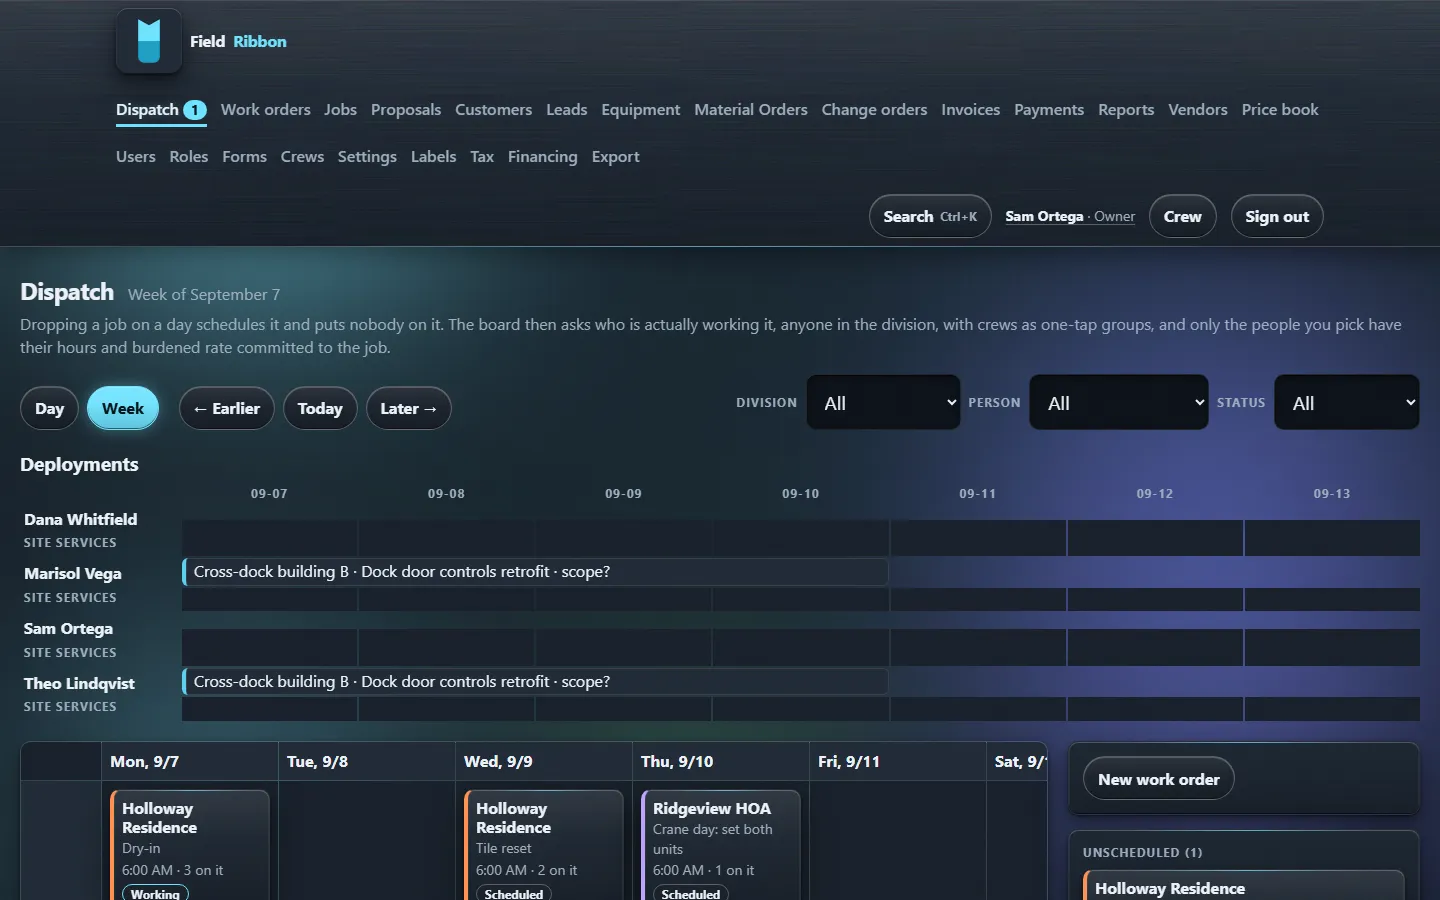Open the Price book menu item
Image resolution: width=1440 pixels, height=900 pixels.
[x=1280, y=110]
